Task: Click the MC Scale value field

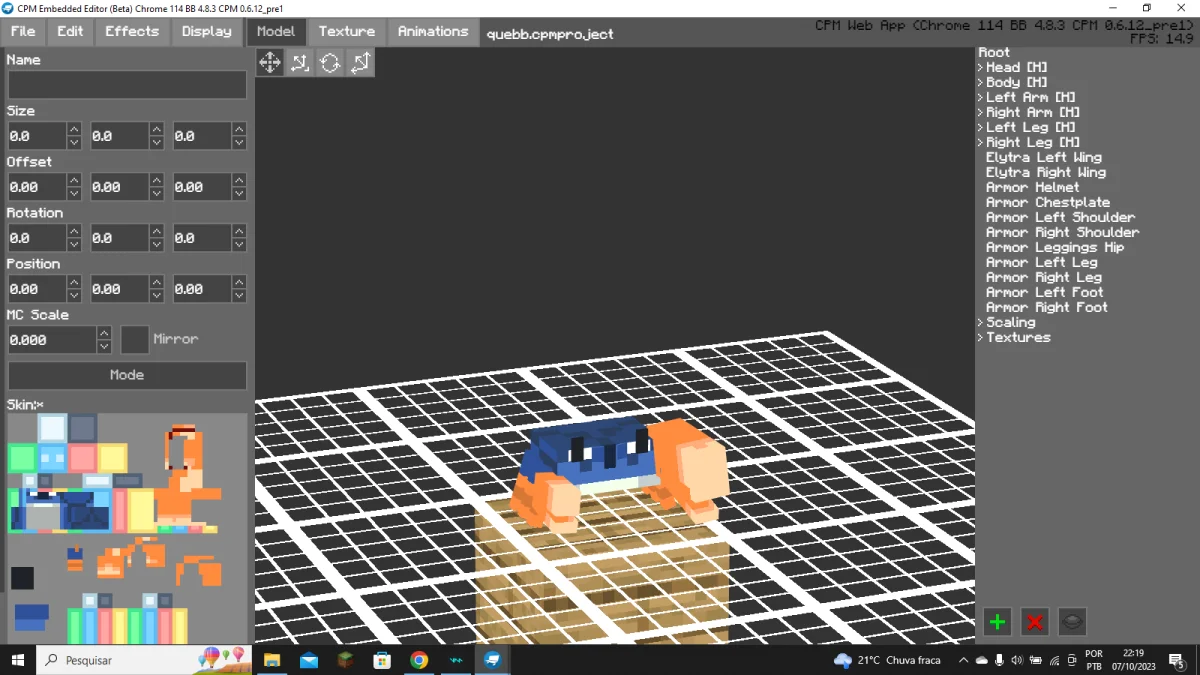Action: click(52, 340)
